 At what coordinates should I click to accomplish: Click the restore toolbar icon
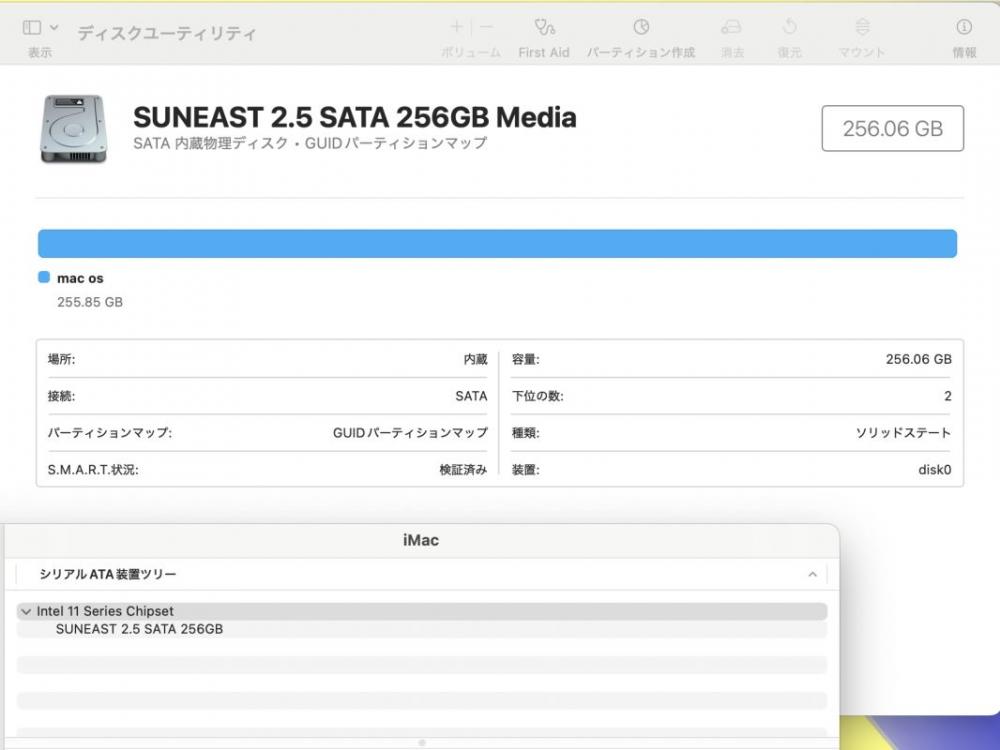coord(790,27)
